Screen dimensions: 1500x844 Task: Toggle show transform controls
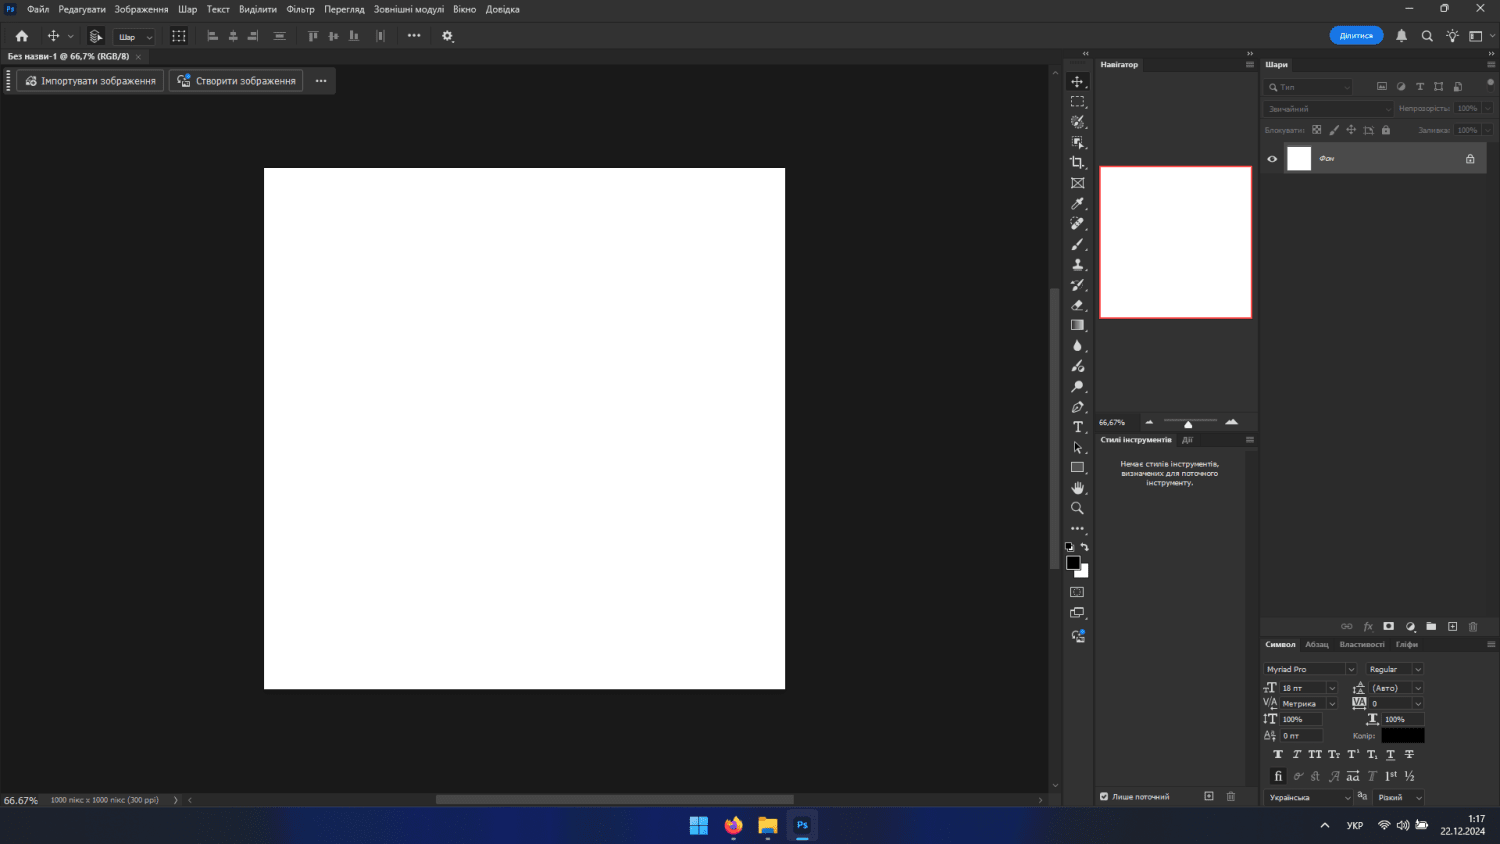pyautogui.click(x=179, y=36)
